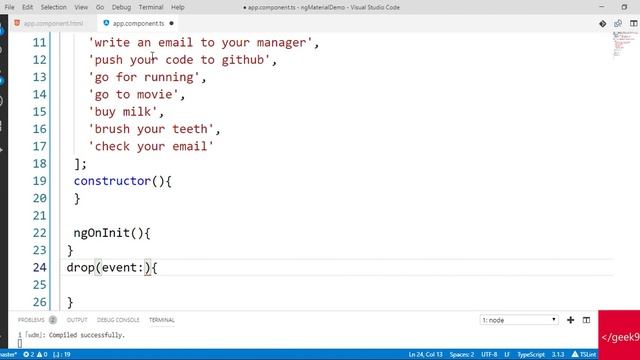Minimize the VS Code window

coord(602,7)
